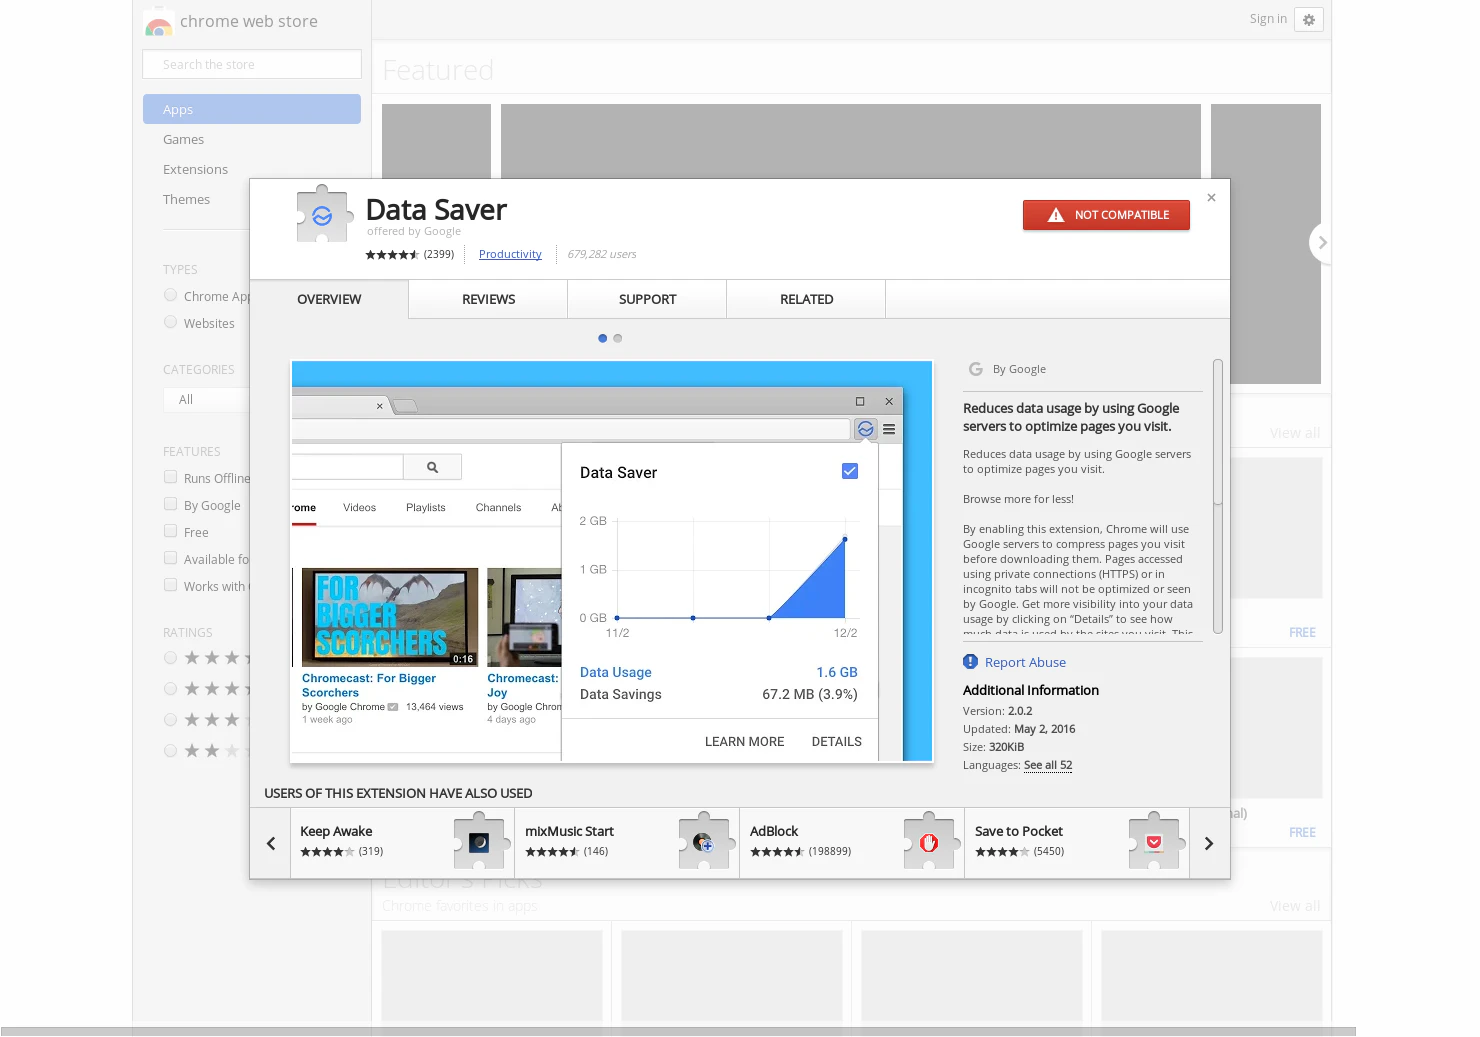Click the Google G icon beside By Google
This screenshot has height=1037, width=1480.
point(975,369)
